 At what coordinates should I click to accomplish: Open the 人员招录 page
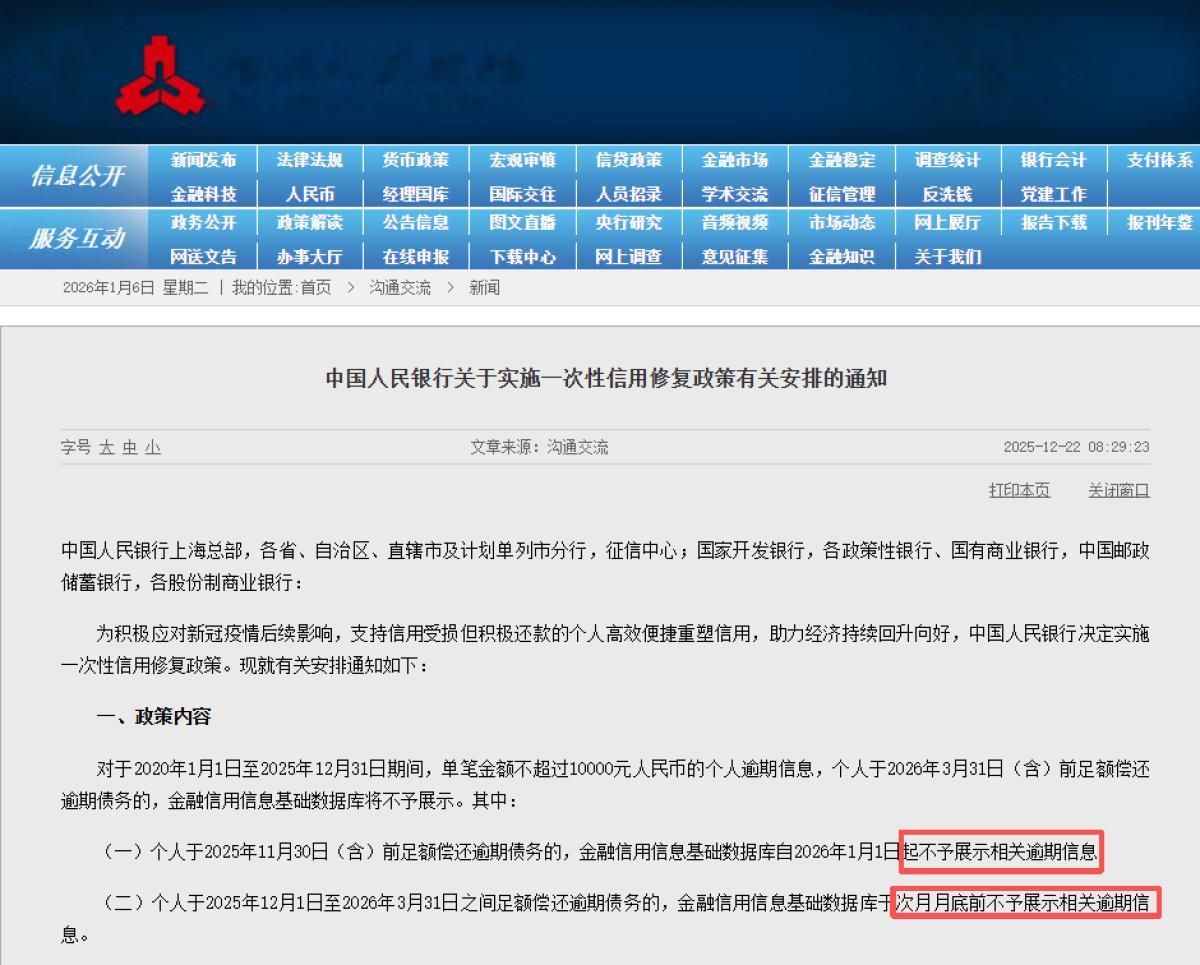pyautogui.click(x=628, y=194)
